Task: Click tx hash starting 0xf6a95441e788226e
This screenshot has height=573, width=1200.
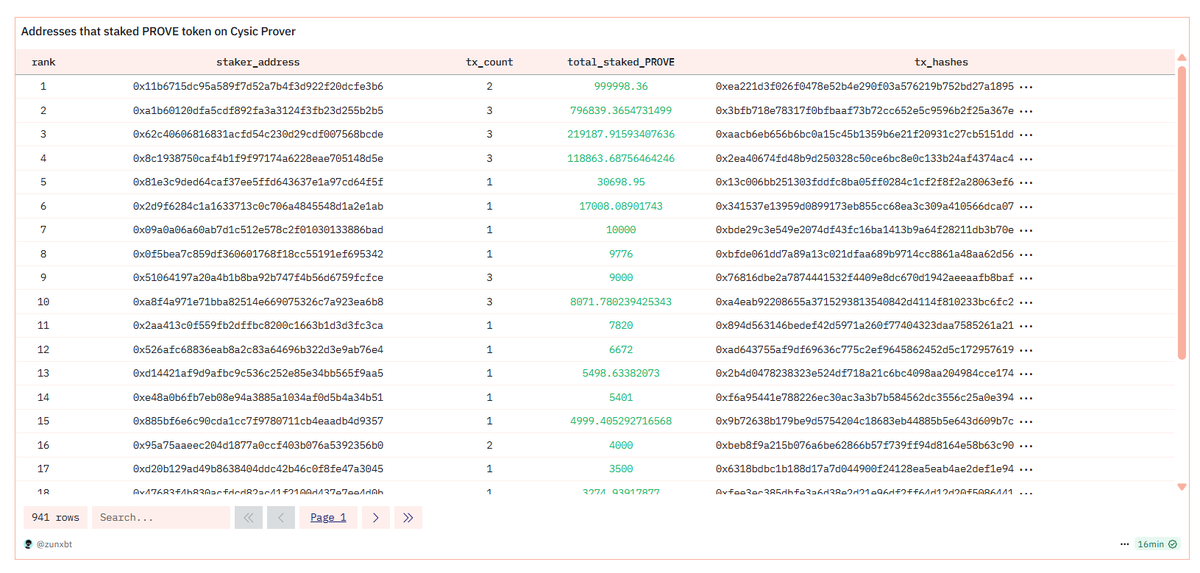Action: (865, 397)
